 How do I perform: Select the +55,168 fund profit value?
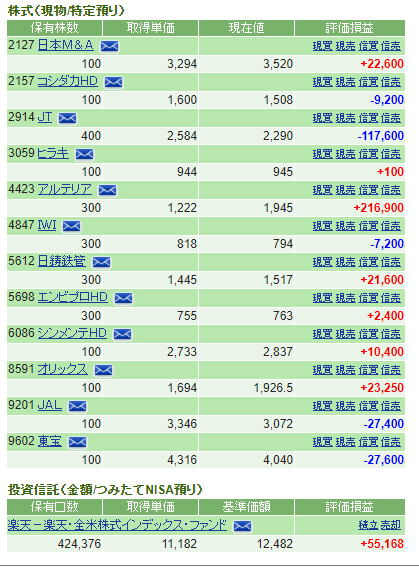(x=382, y=544)
